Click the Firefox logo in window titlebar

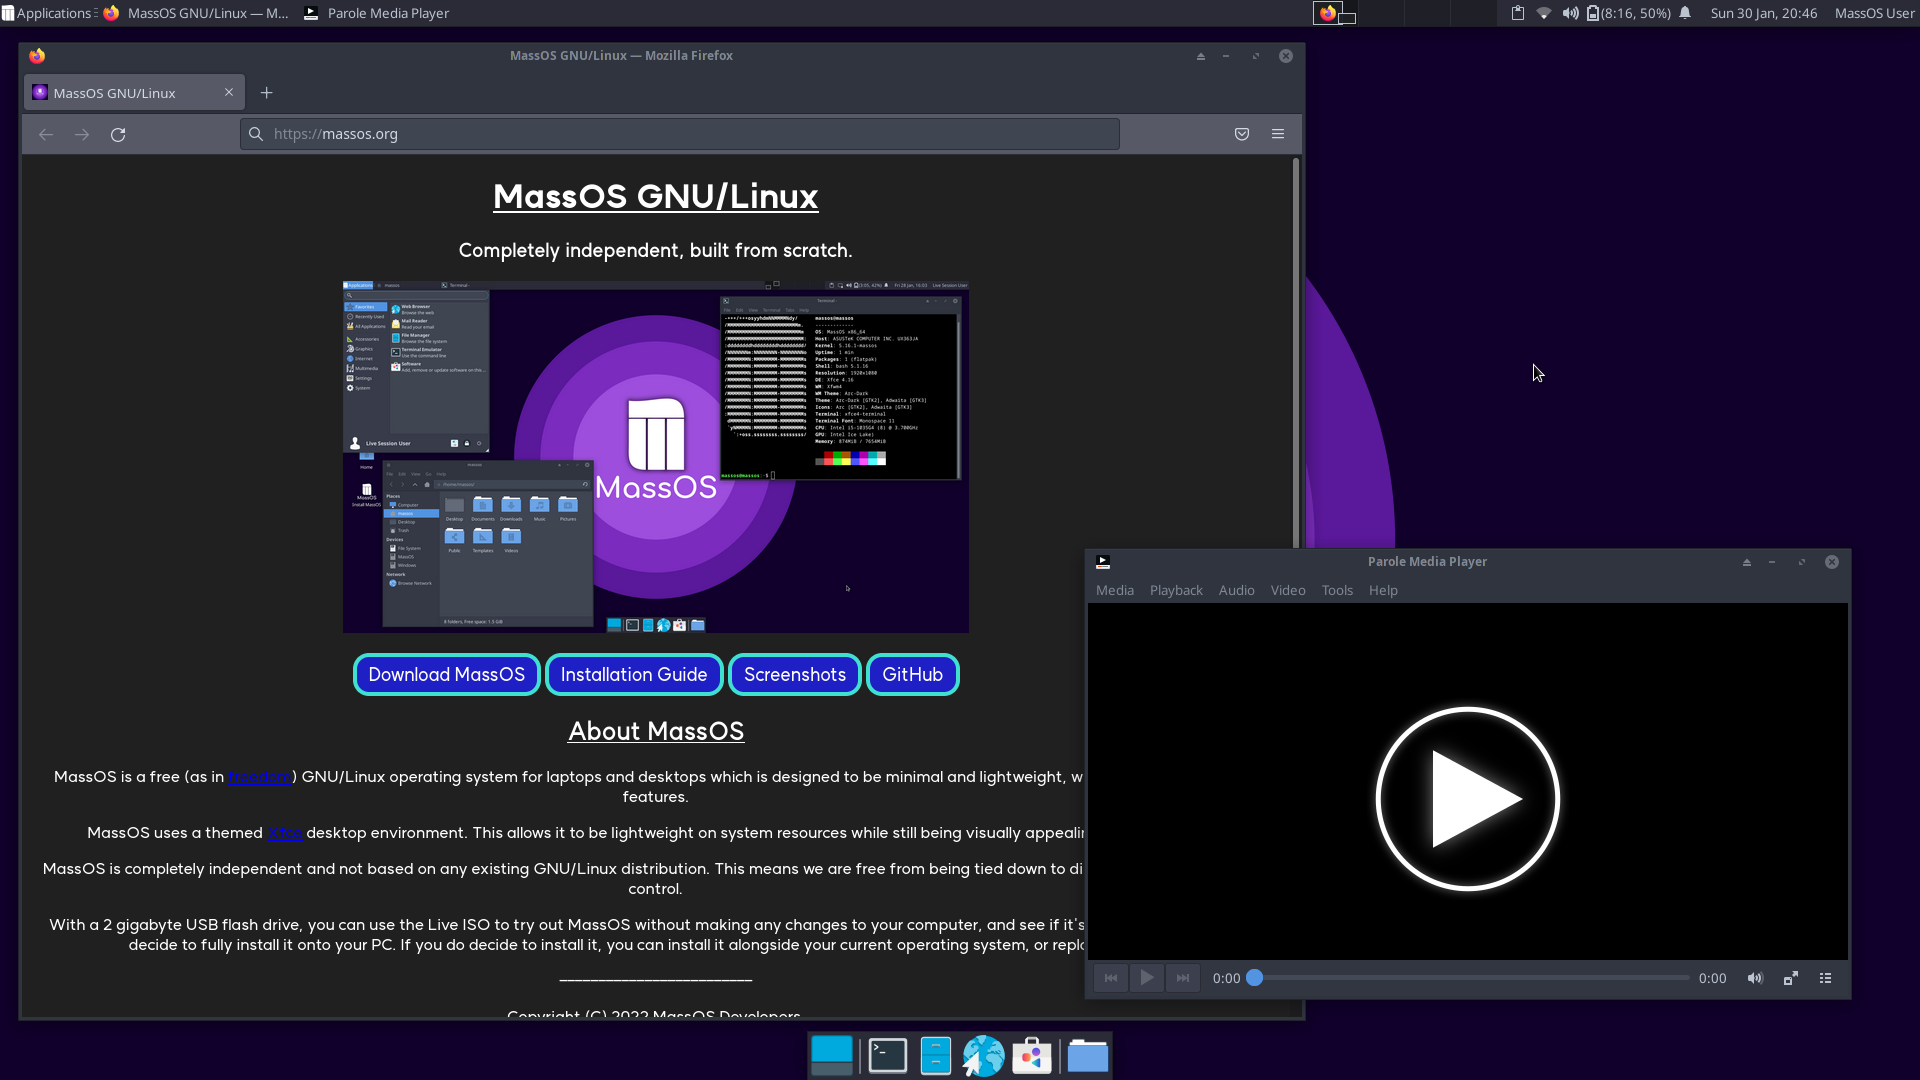(x=37, y=56)
